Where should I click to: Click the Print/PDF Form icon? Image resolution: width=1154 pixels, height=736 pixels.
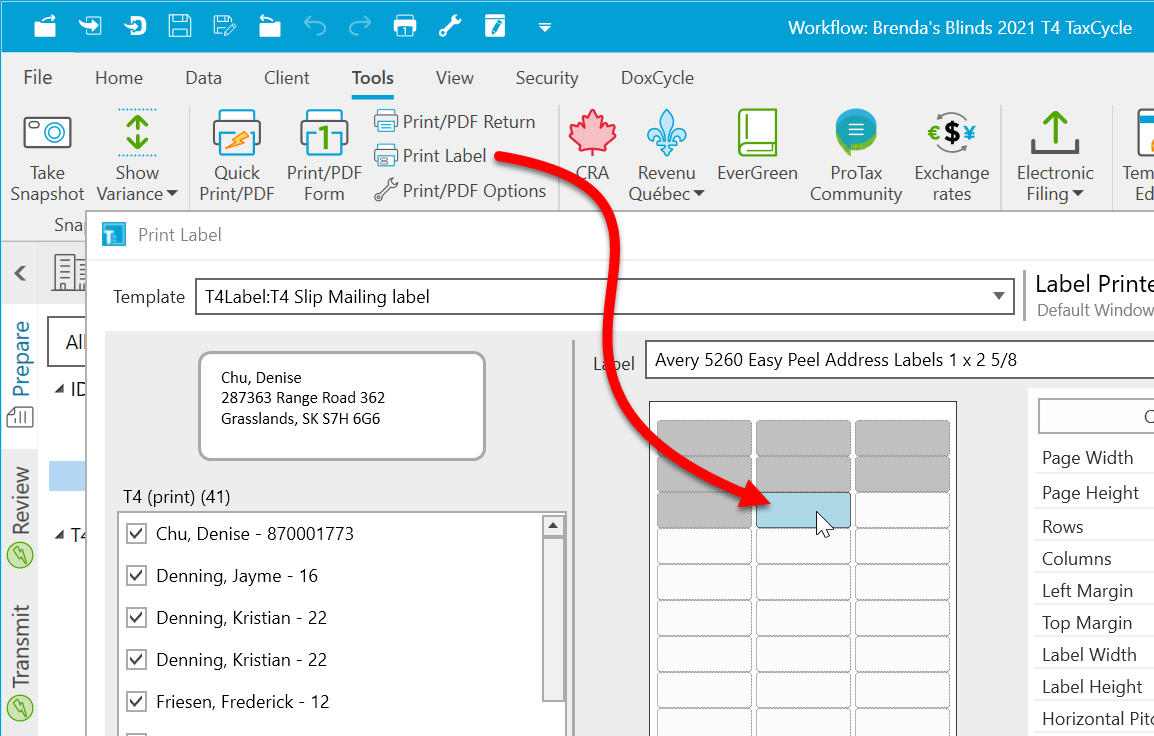[x=324, y=132]
